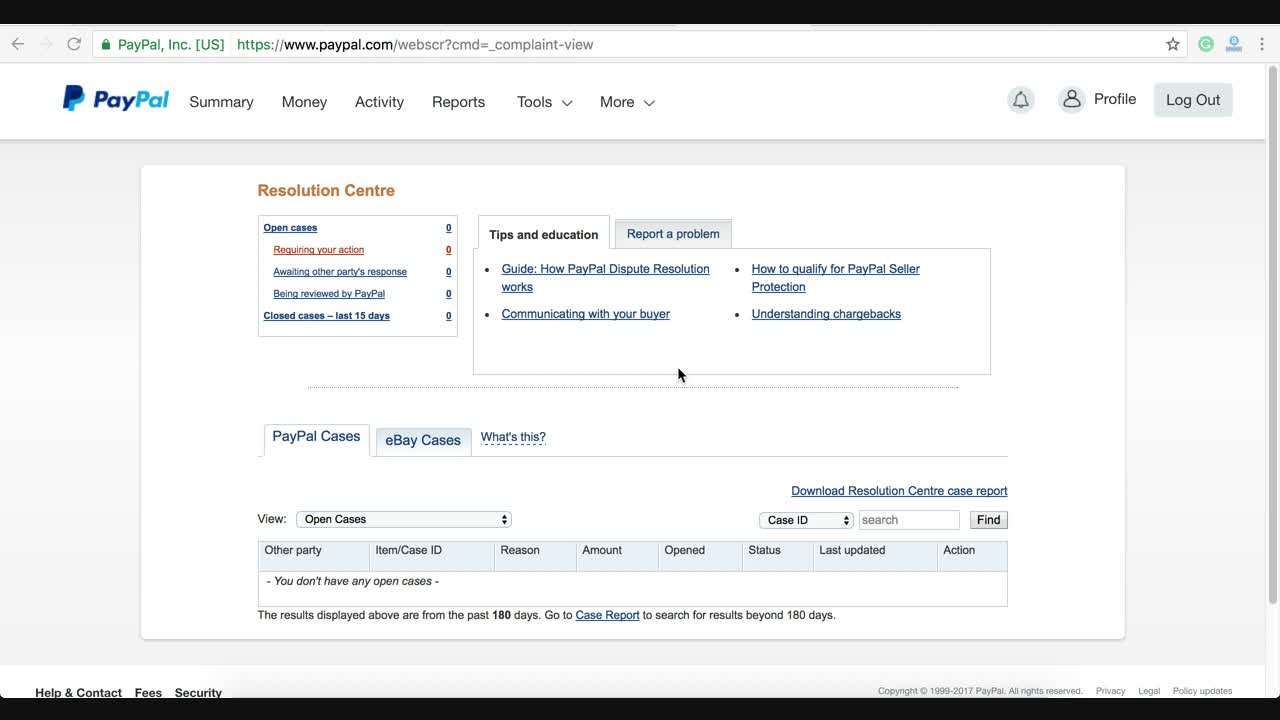Expand the Tools menu
This screenshot has width=1280, height=720.
tap(545, 102)
